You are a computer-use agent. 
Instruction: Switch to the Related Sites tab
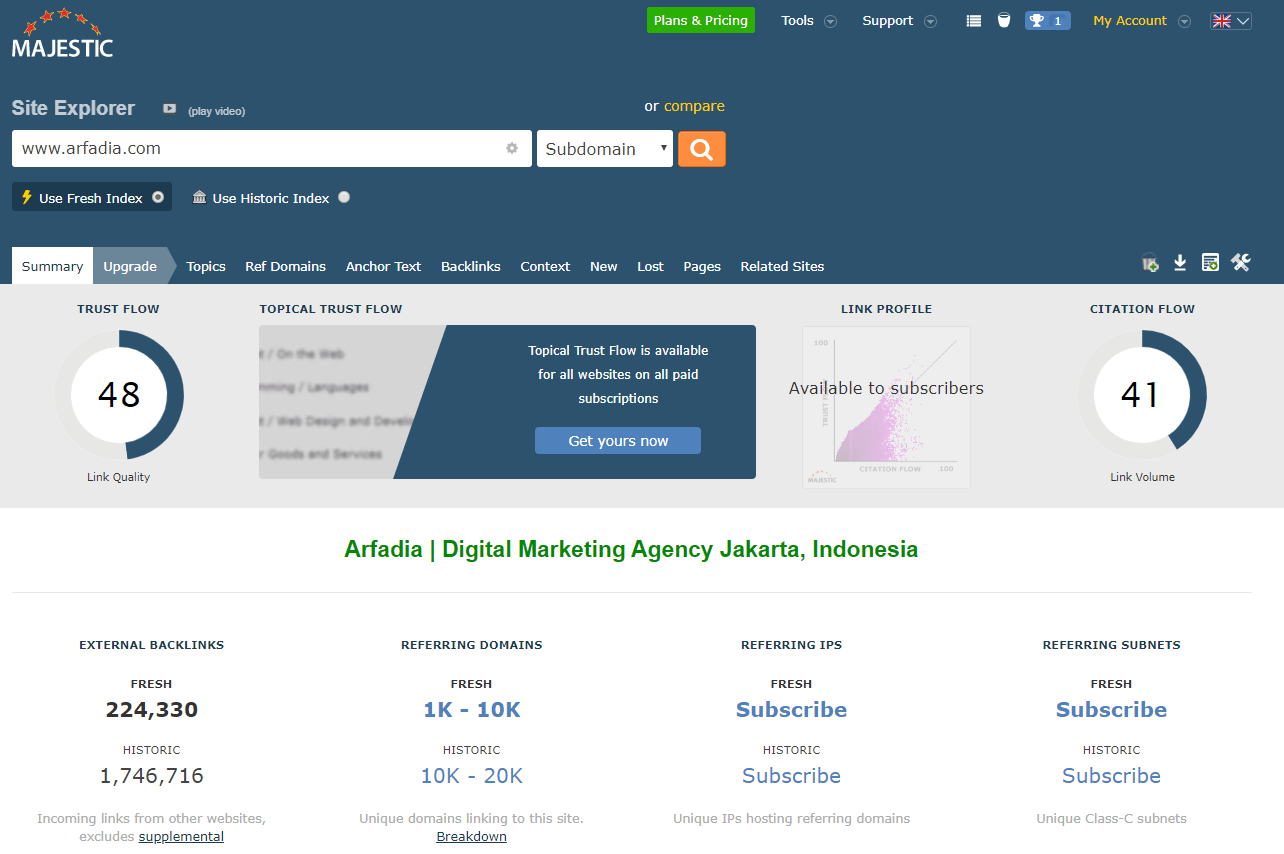click(782, 266)
